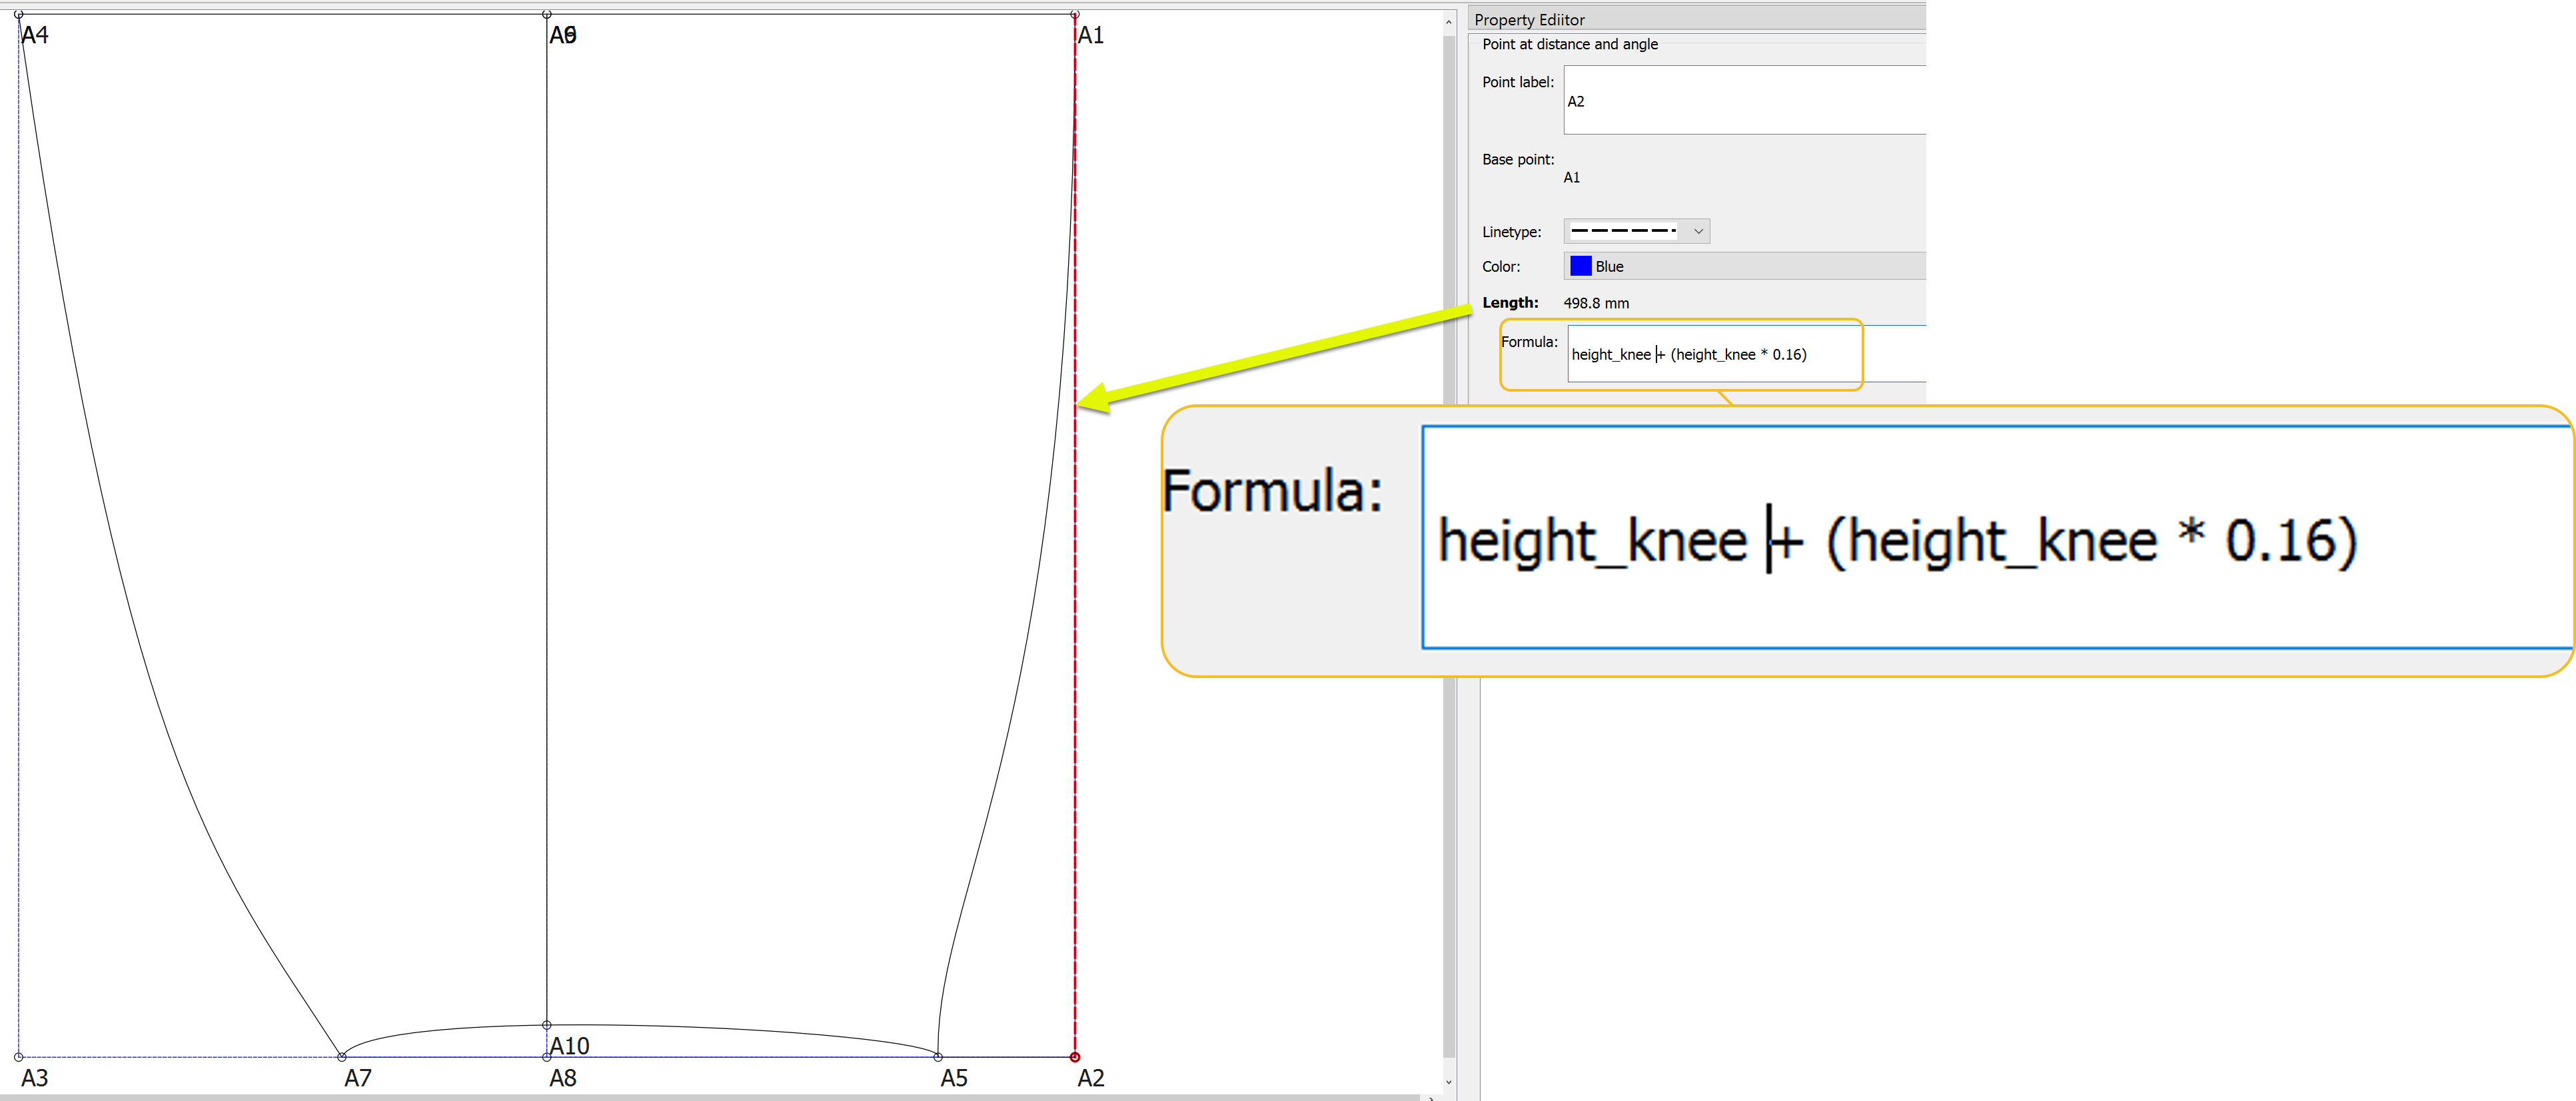This screenshot has width=2576, height=1101.
Task: Select point A10 node above A8
Action: pos(547,1025)
